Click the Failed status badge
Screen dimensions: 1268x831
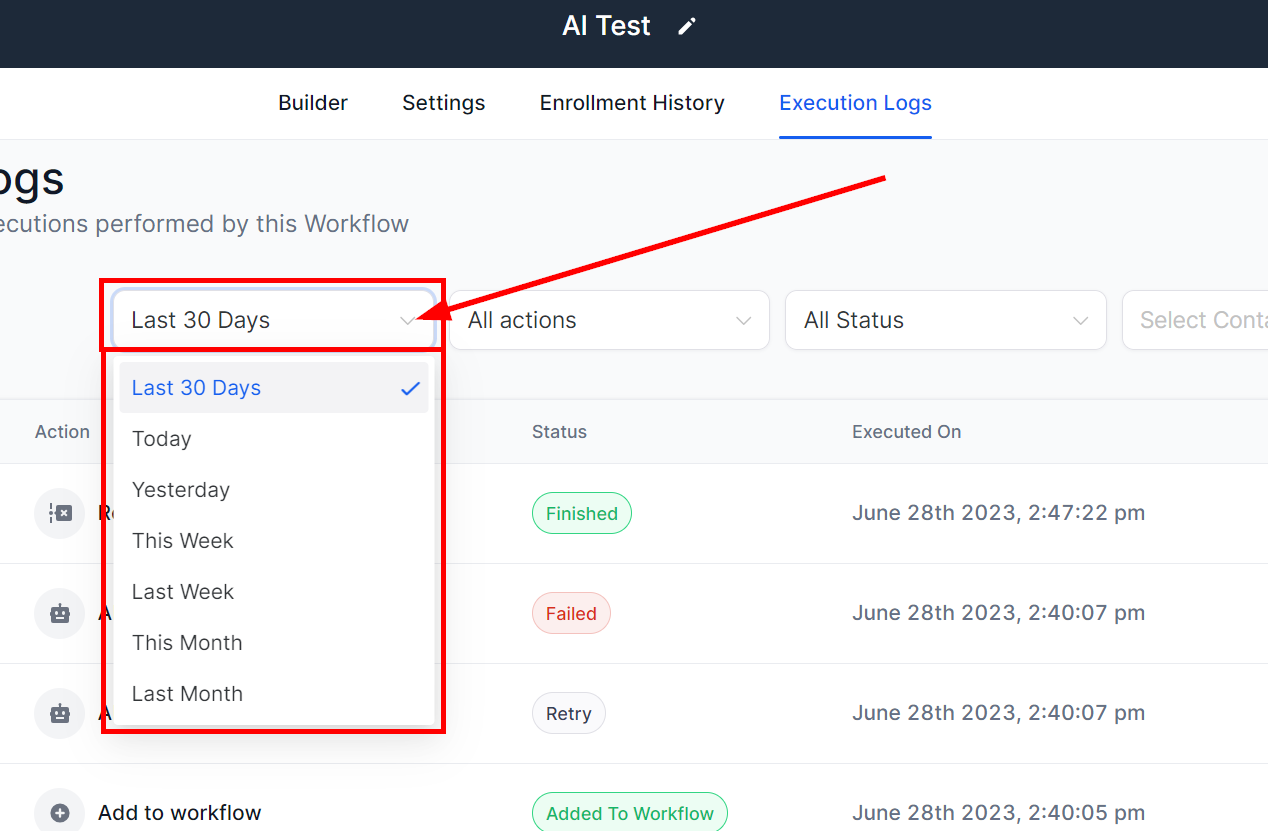click(x=570, y=614)
